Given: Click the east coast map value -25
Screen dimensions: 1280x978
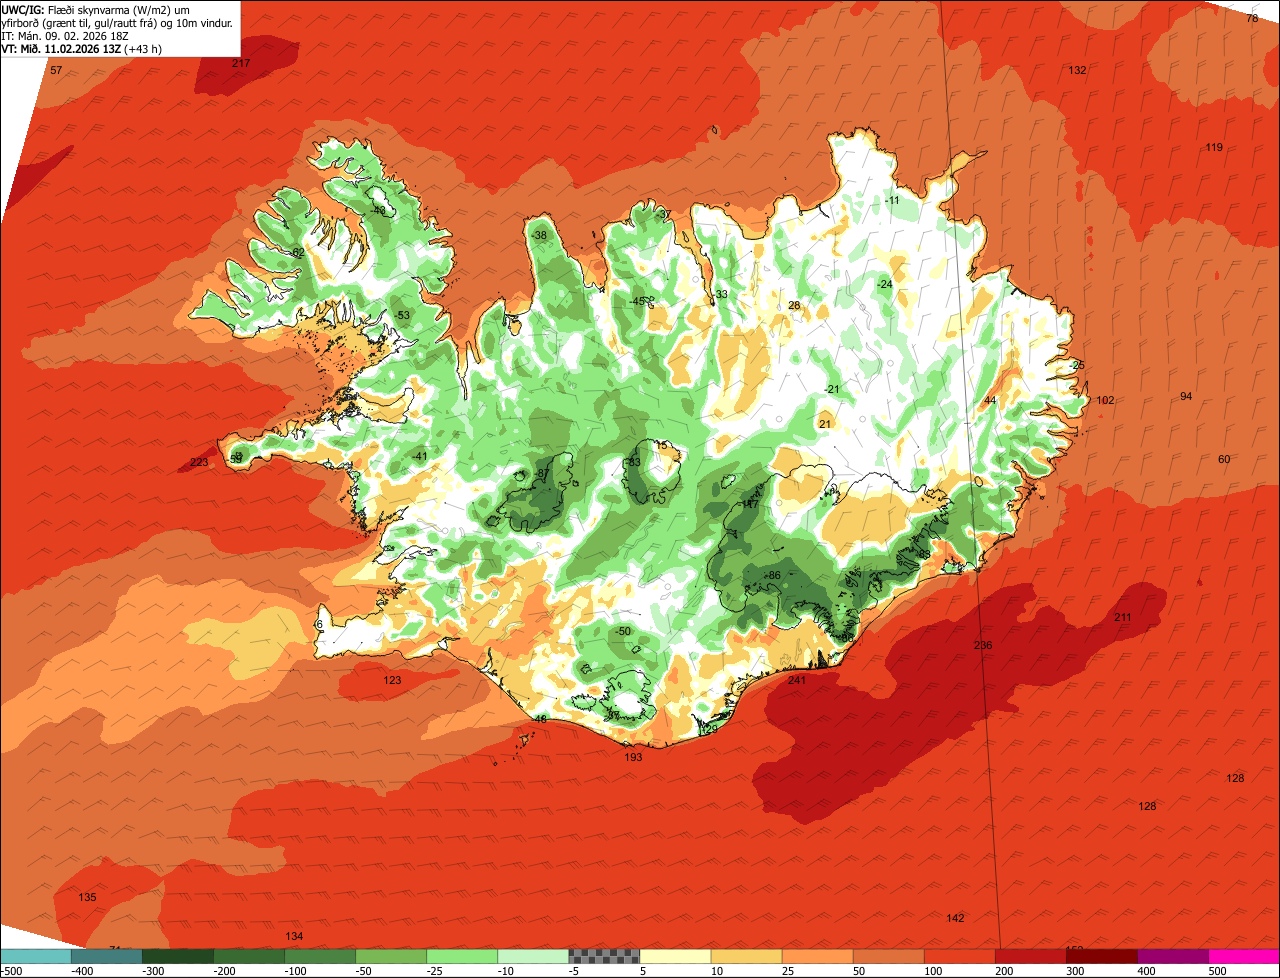Looking at the screenshot, I should [1077, 366].
